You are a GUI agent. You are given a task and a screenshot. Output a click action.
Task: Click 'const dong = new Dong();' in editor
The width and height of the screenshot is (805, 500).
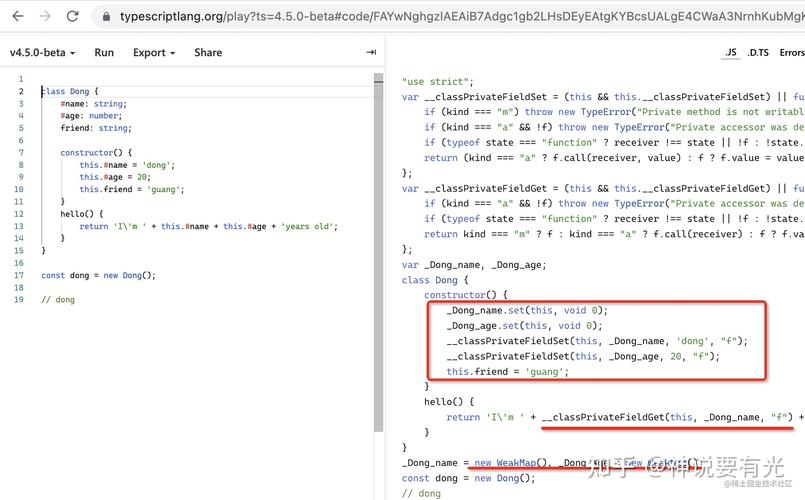tap(99, 275)
